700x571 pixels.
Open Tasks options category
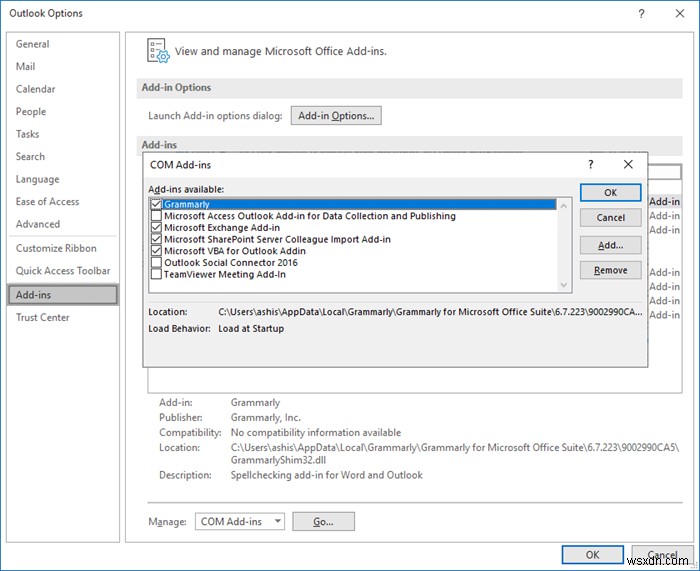(27, 134)
